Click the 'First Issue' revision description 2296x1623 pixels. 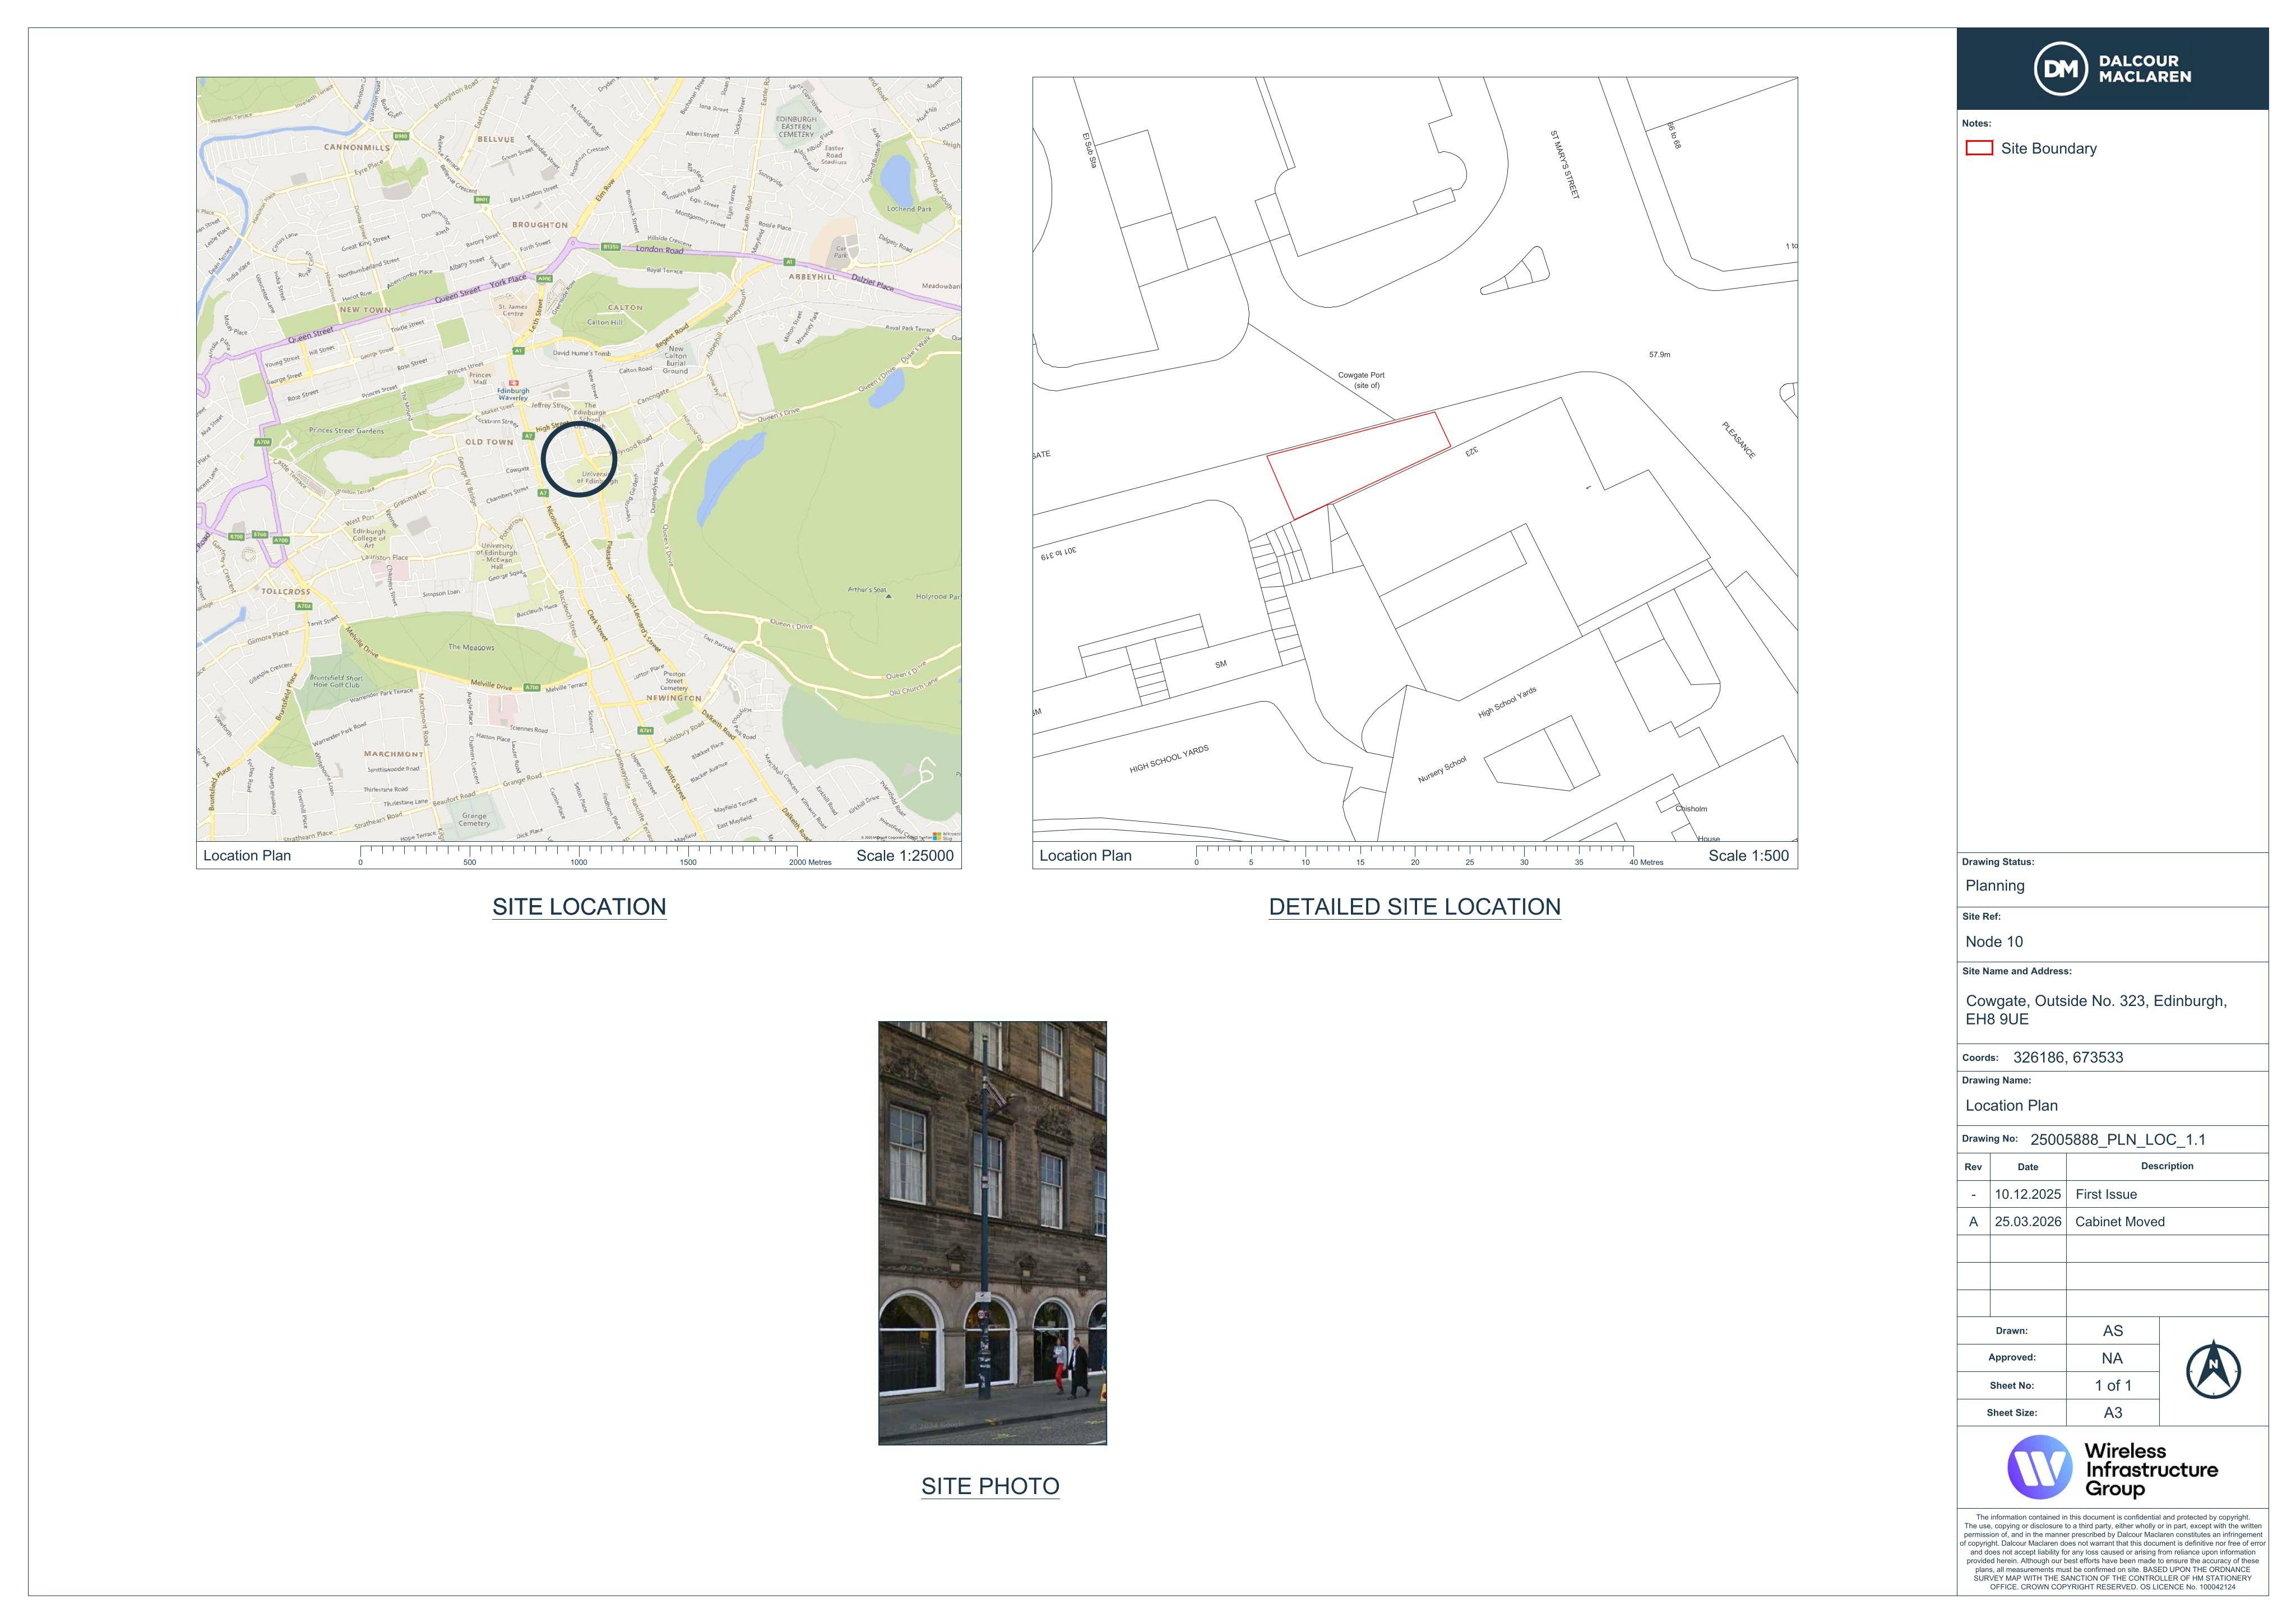point(2106,1195)
